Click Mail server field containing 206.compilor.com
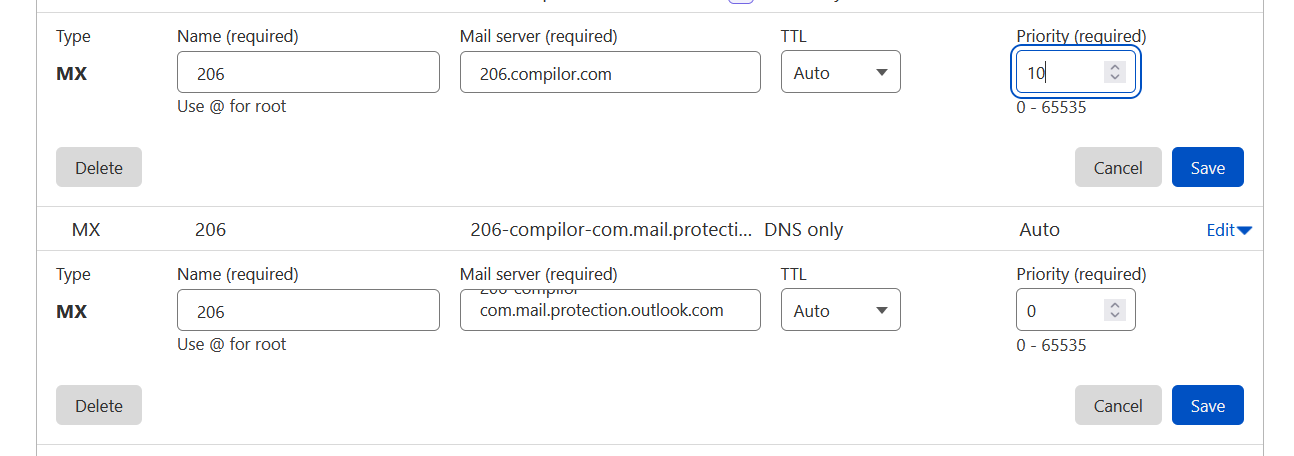This screenshot has width=1294, height=456. (610, 73)
